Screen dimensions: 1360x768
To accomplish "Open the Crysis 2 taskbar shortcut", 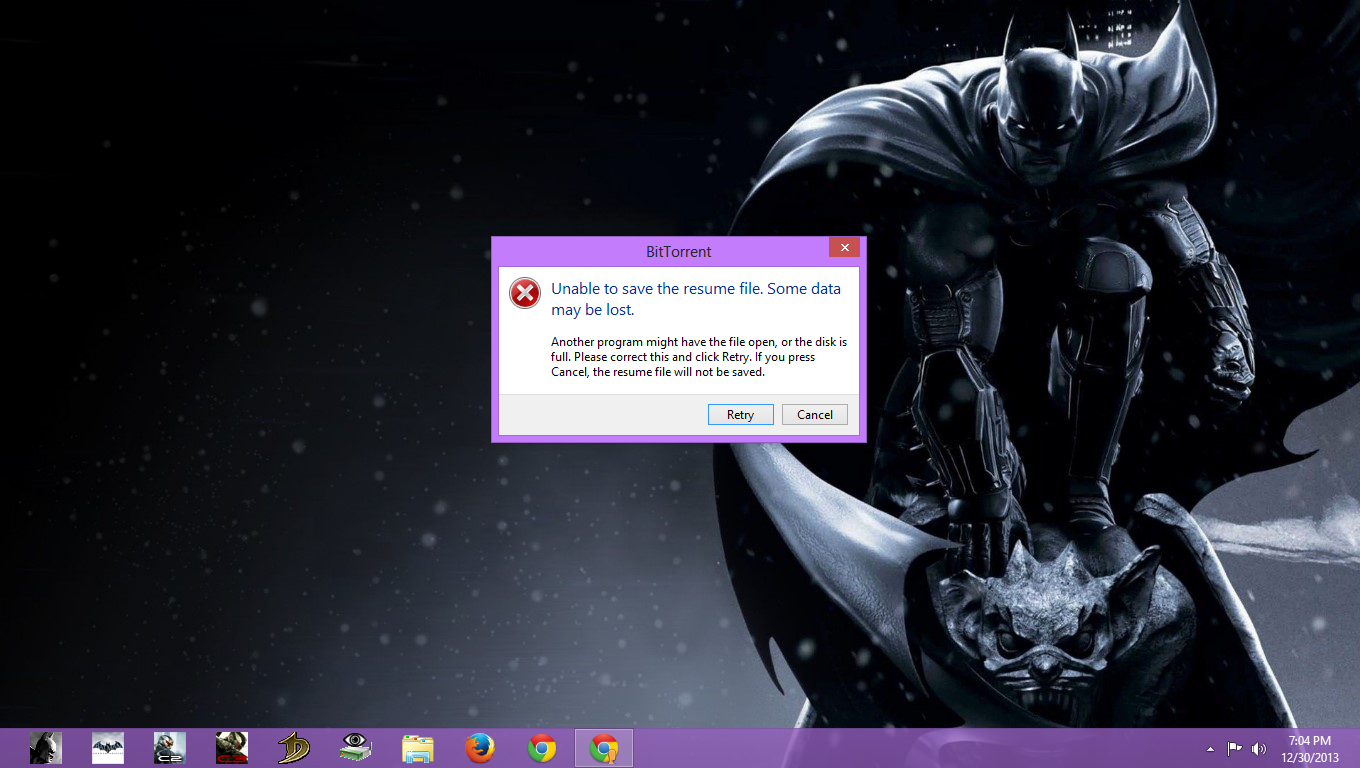I will [x=170, y=748].
